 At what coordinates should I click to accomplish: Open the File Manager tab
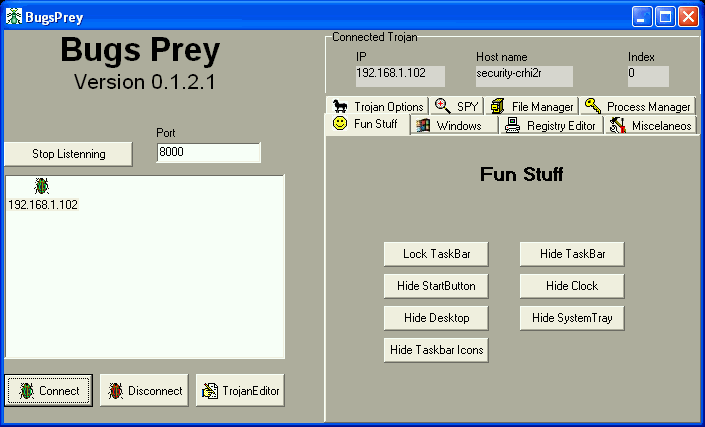pyautogui.click(x=532, y=106)
